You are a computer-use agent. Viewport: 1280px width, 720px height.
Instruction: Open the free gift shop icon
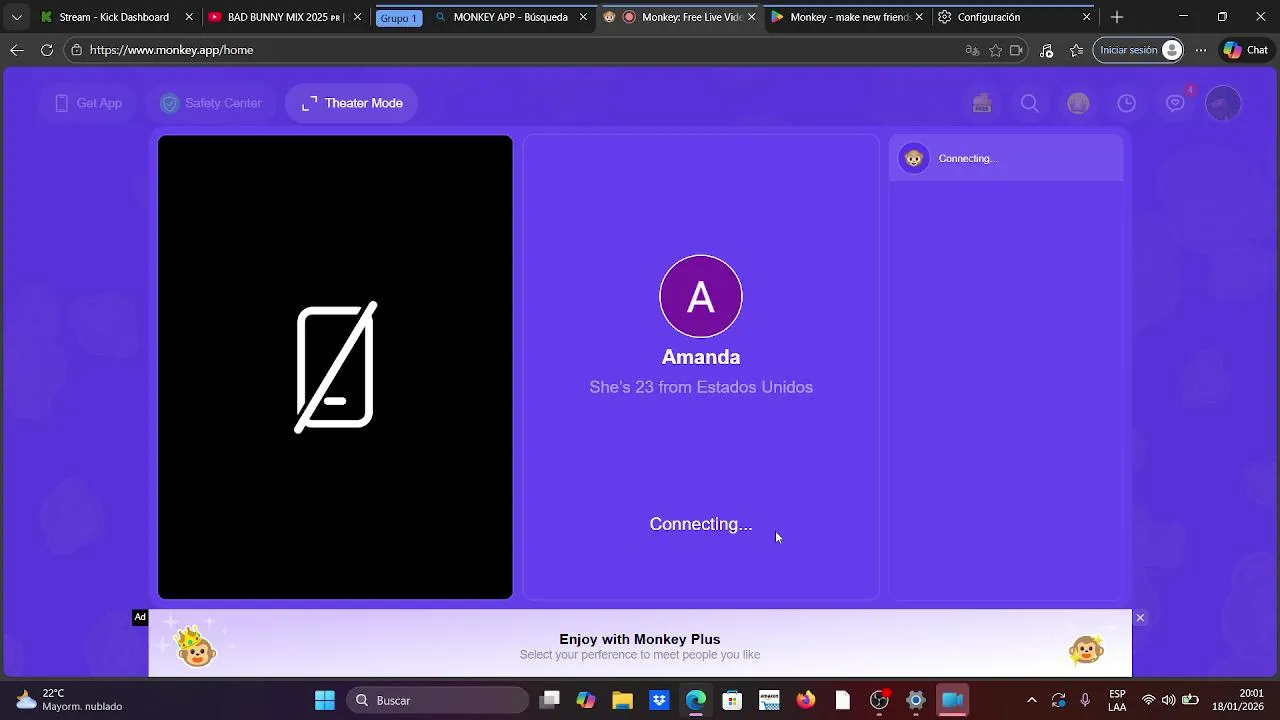tap(982, 103)
